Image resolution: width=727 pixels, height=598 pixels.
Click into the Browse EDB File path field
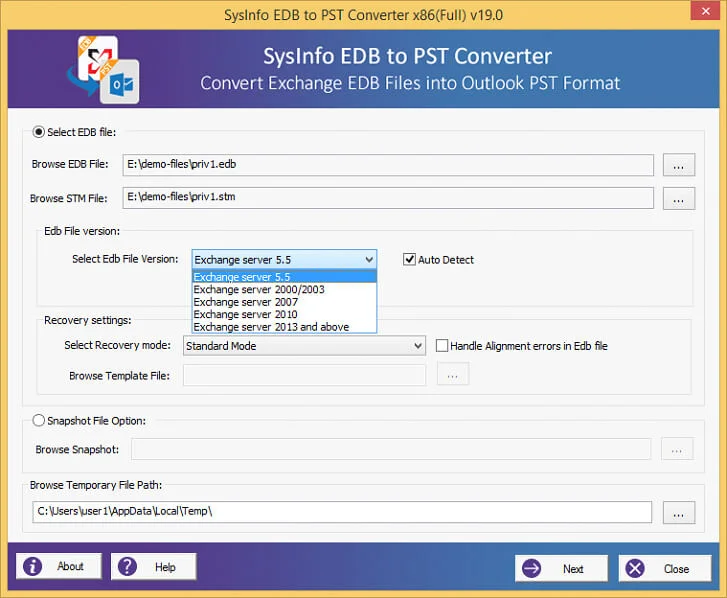click(x=387, y=165)
